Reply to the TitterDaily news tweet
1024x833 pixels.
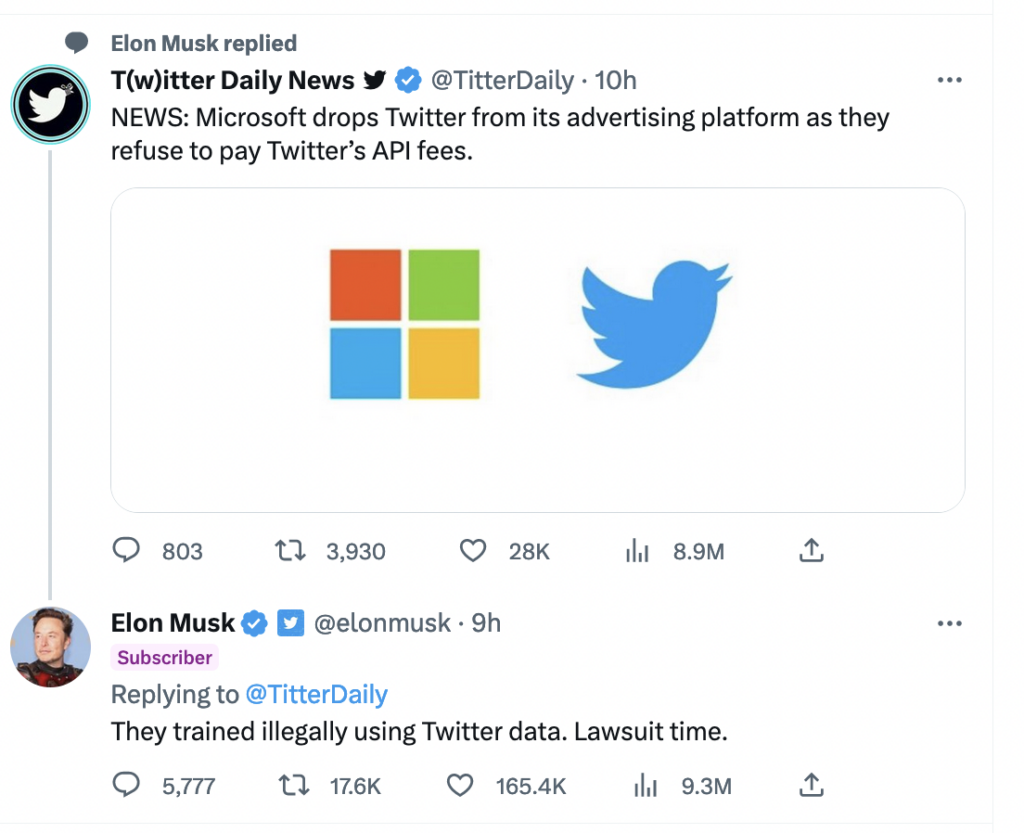pos(126,550)
